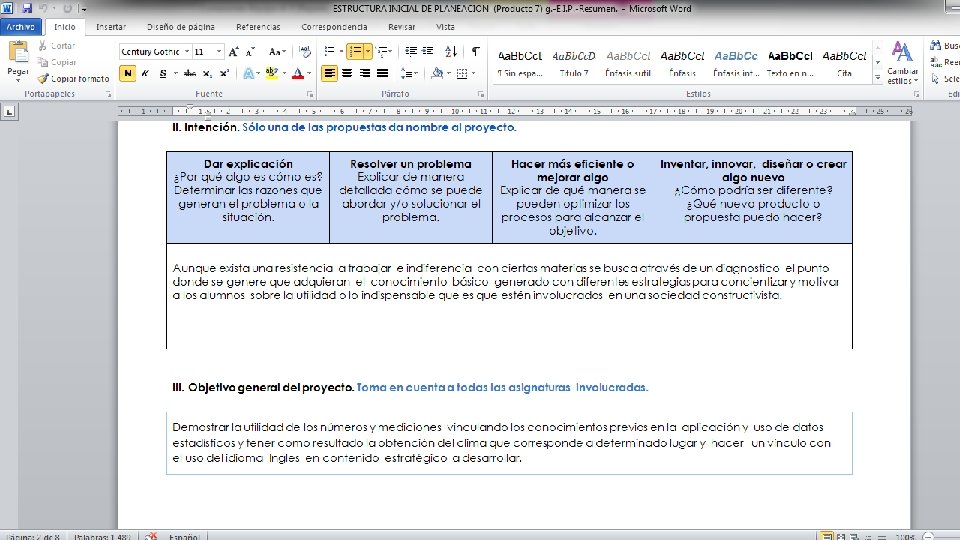
Task: Toggle the ruler tab selector box
Action: [9, 112]
